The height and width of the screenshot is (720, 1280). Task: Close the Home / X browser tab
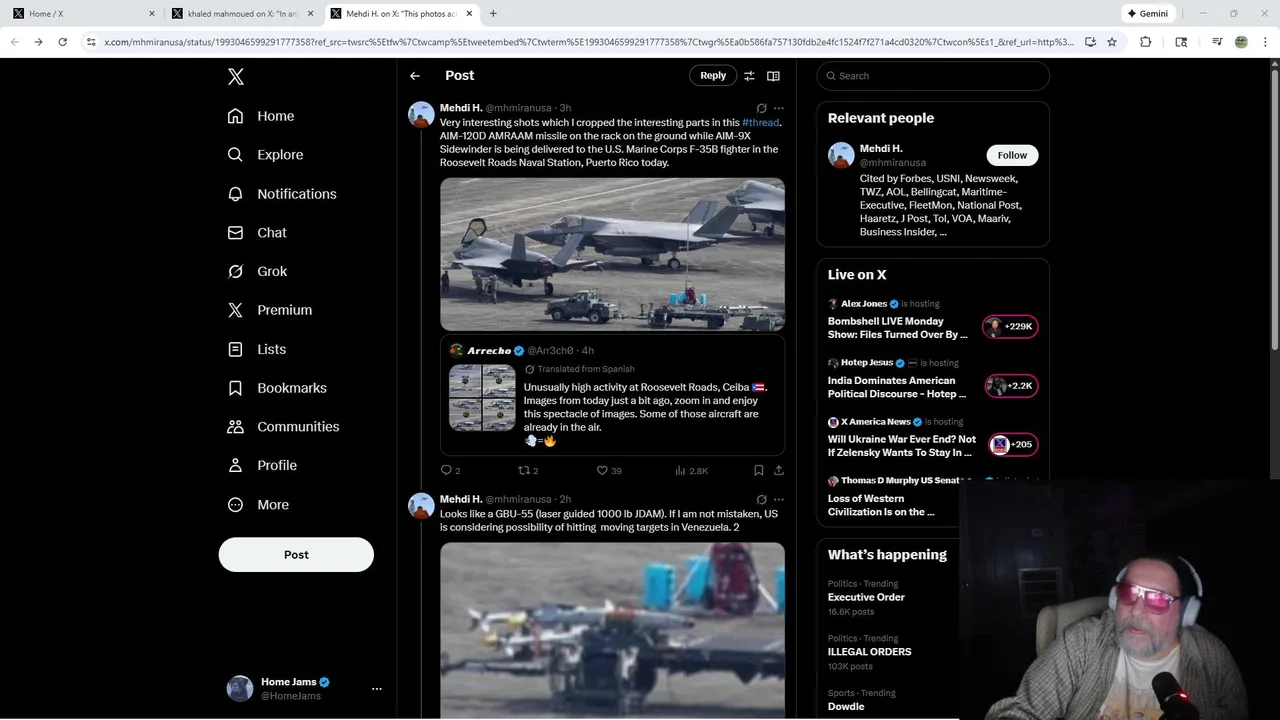(152, 14)
